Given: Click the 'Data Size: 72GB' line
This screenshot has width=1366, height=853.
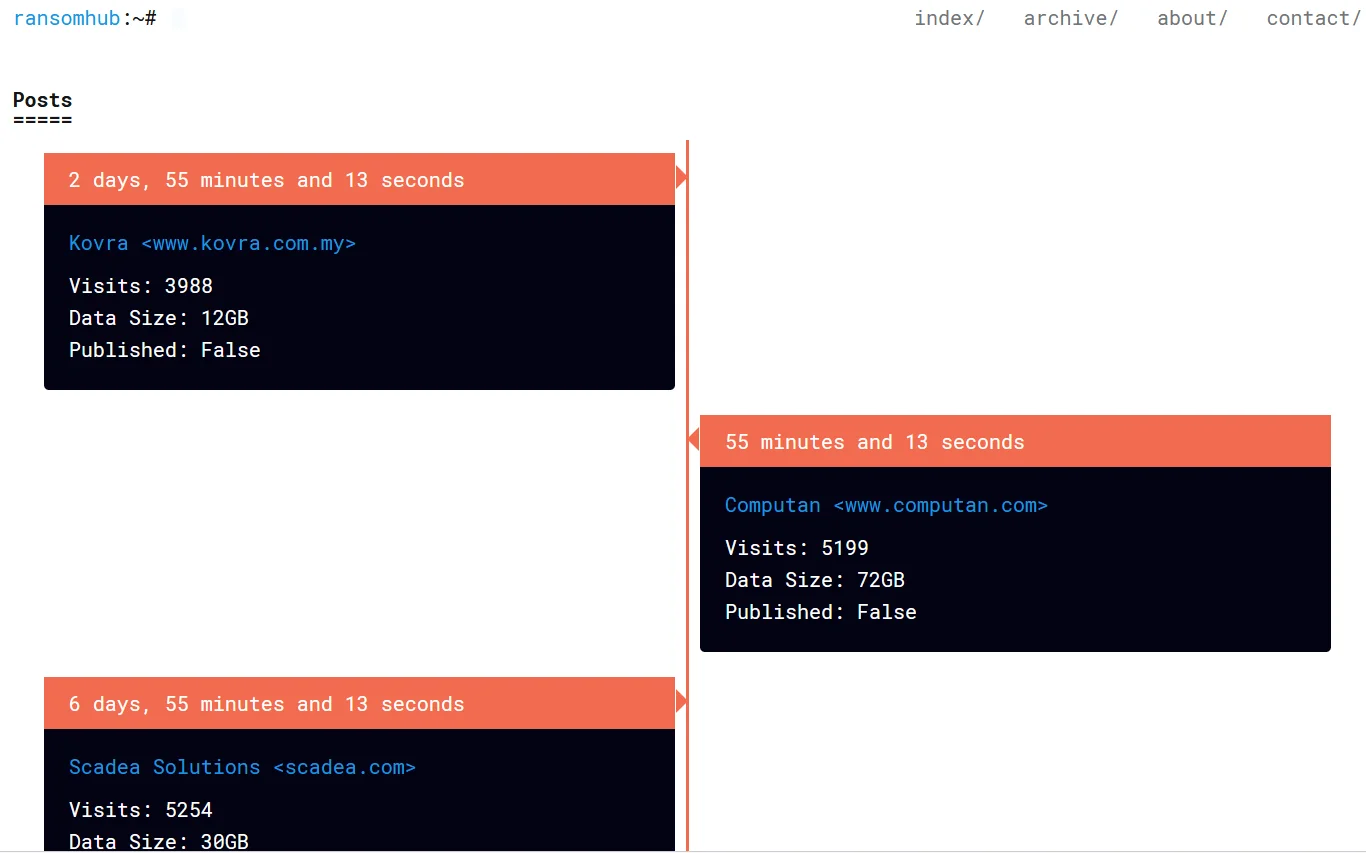Looking at the screenshot, I should (815, 580).
